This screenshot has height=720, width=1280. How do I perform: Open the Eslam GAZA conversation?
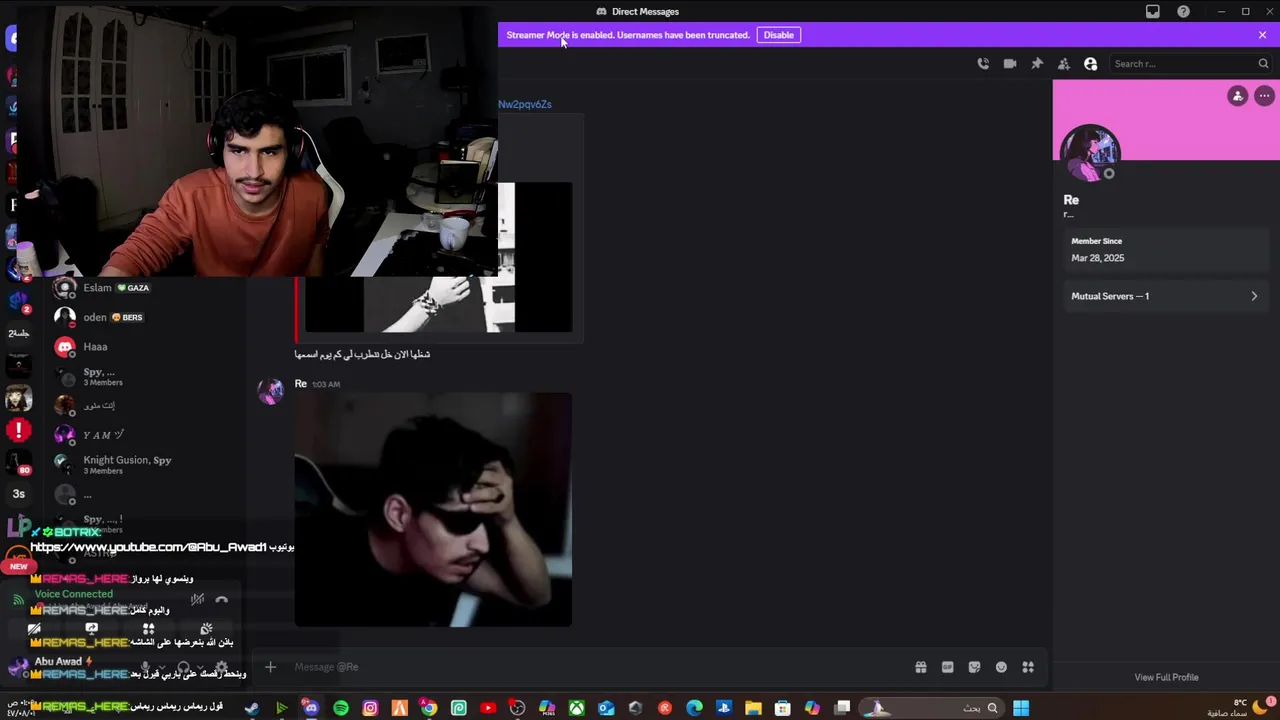click(x=145, y=288)
